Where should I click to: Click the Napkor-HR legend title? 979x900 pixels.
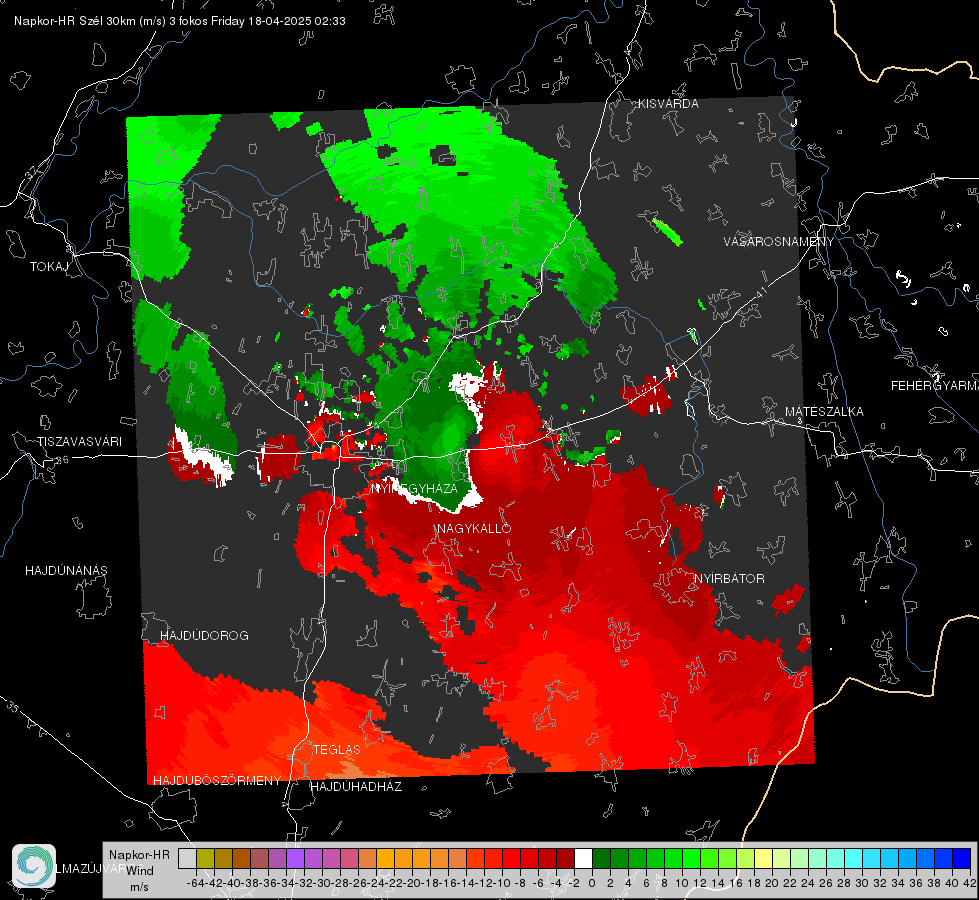tap(139, 854)
